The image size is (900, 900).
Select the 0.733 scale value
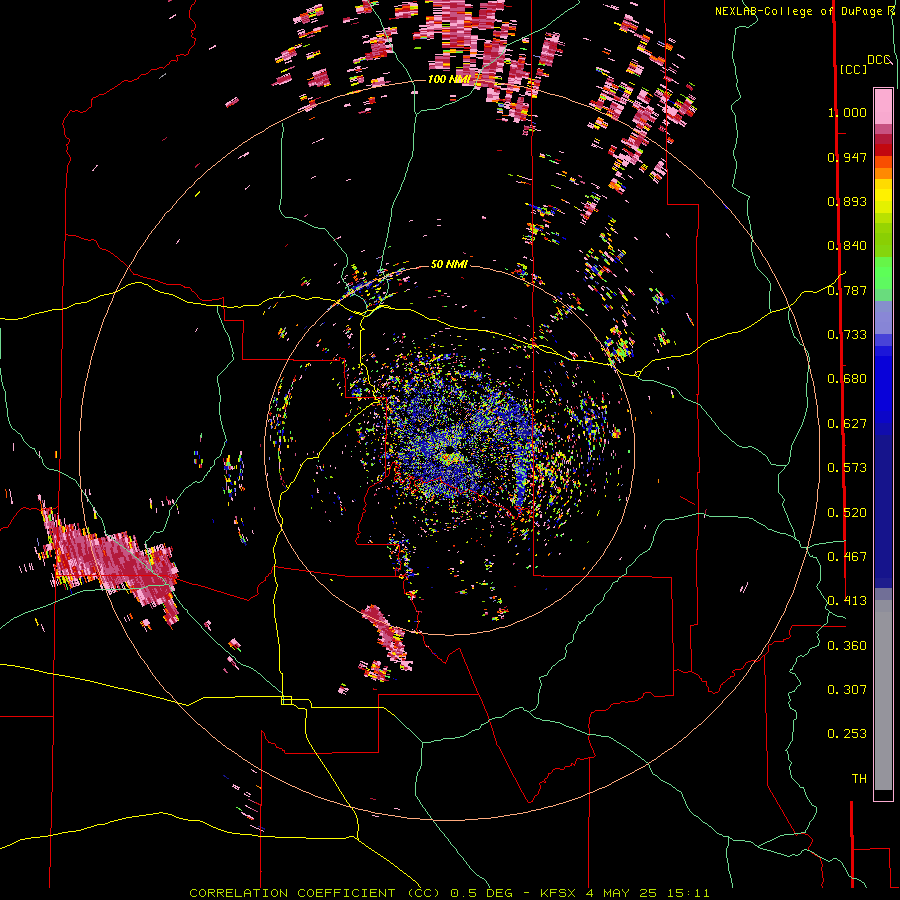(847, 335)
